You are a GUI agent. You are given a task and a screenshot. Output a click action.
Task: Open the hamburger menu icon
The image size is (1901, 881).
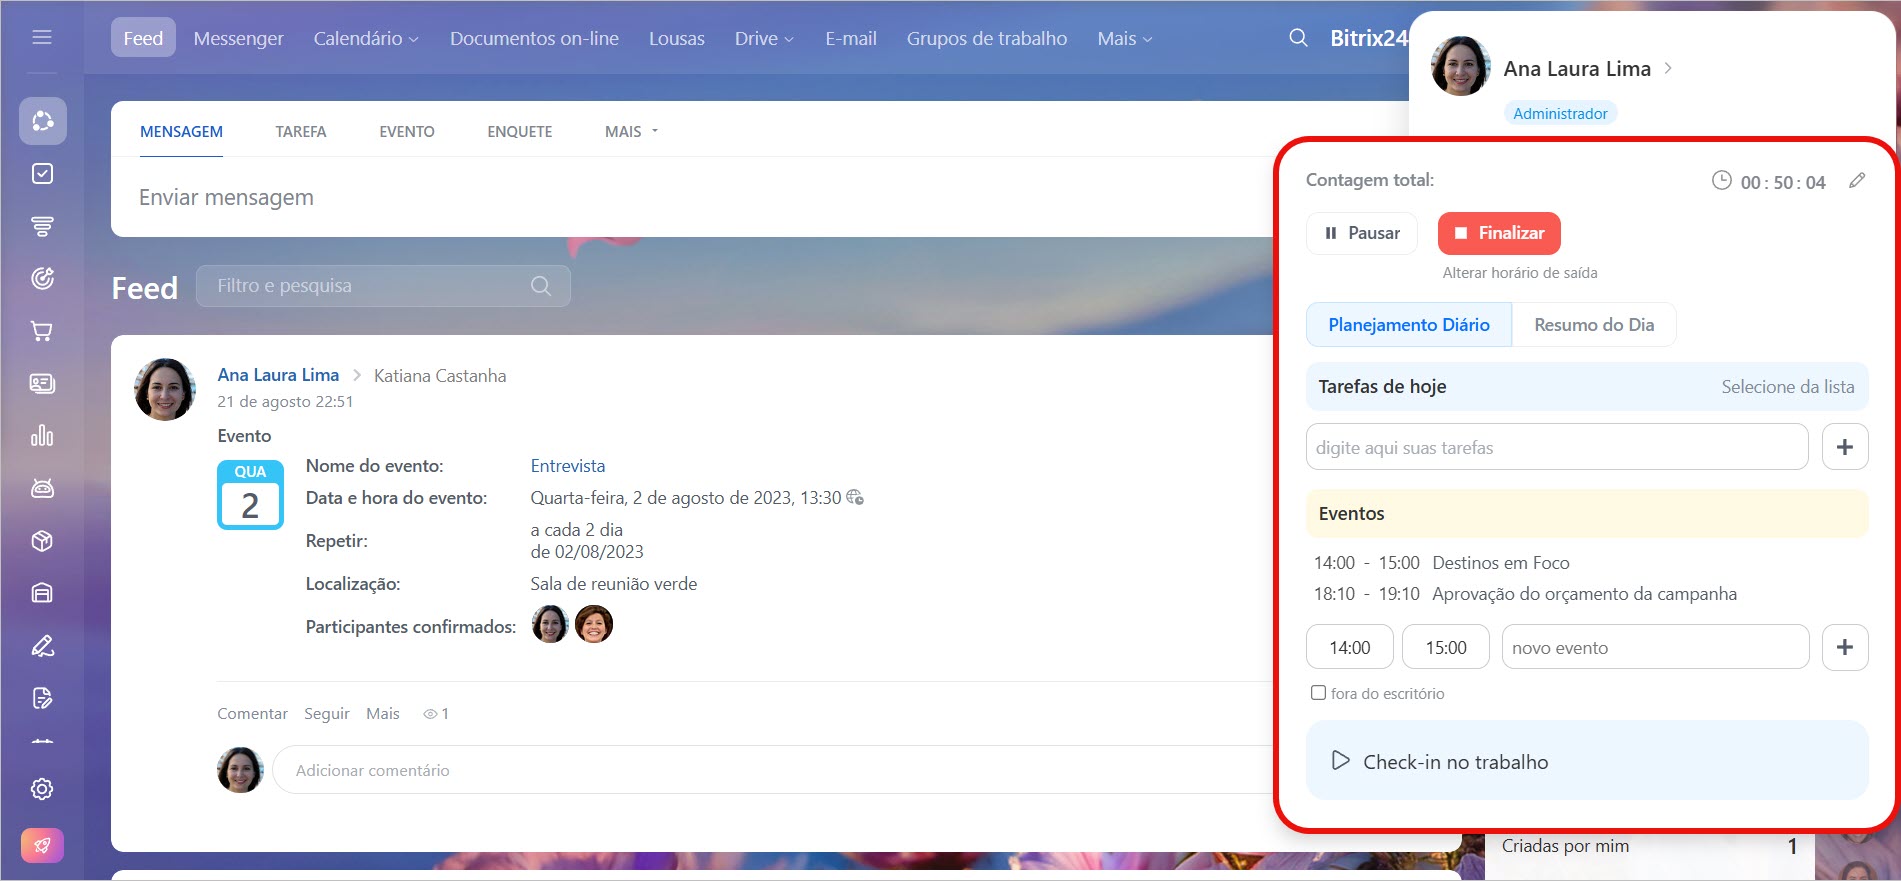click(x=42, y=38)
